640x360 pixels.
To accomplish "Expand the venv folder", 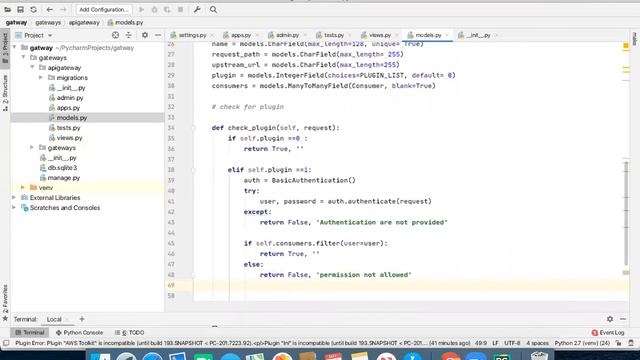I will point(23,188).
